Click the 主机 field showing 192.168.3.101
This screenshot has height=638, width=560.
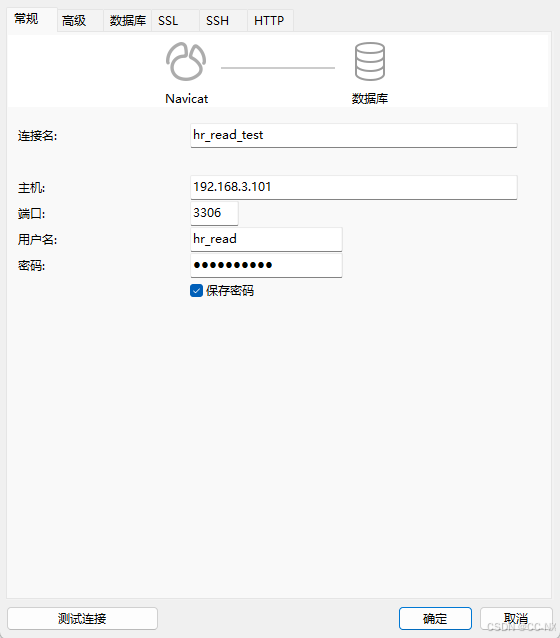[354, 188]
